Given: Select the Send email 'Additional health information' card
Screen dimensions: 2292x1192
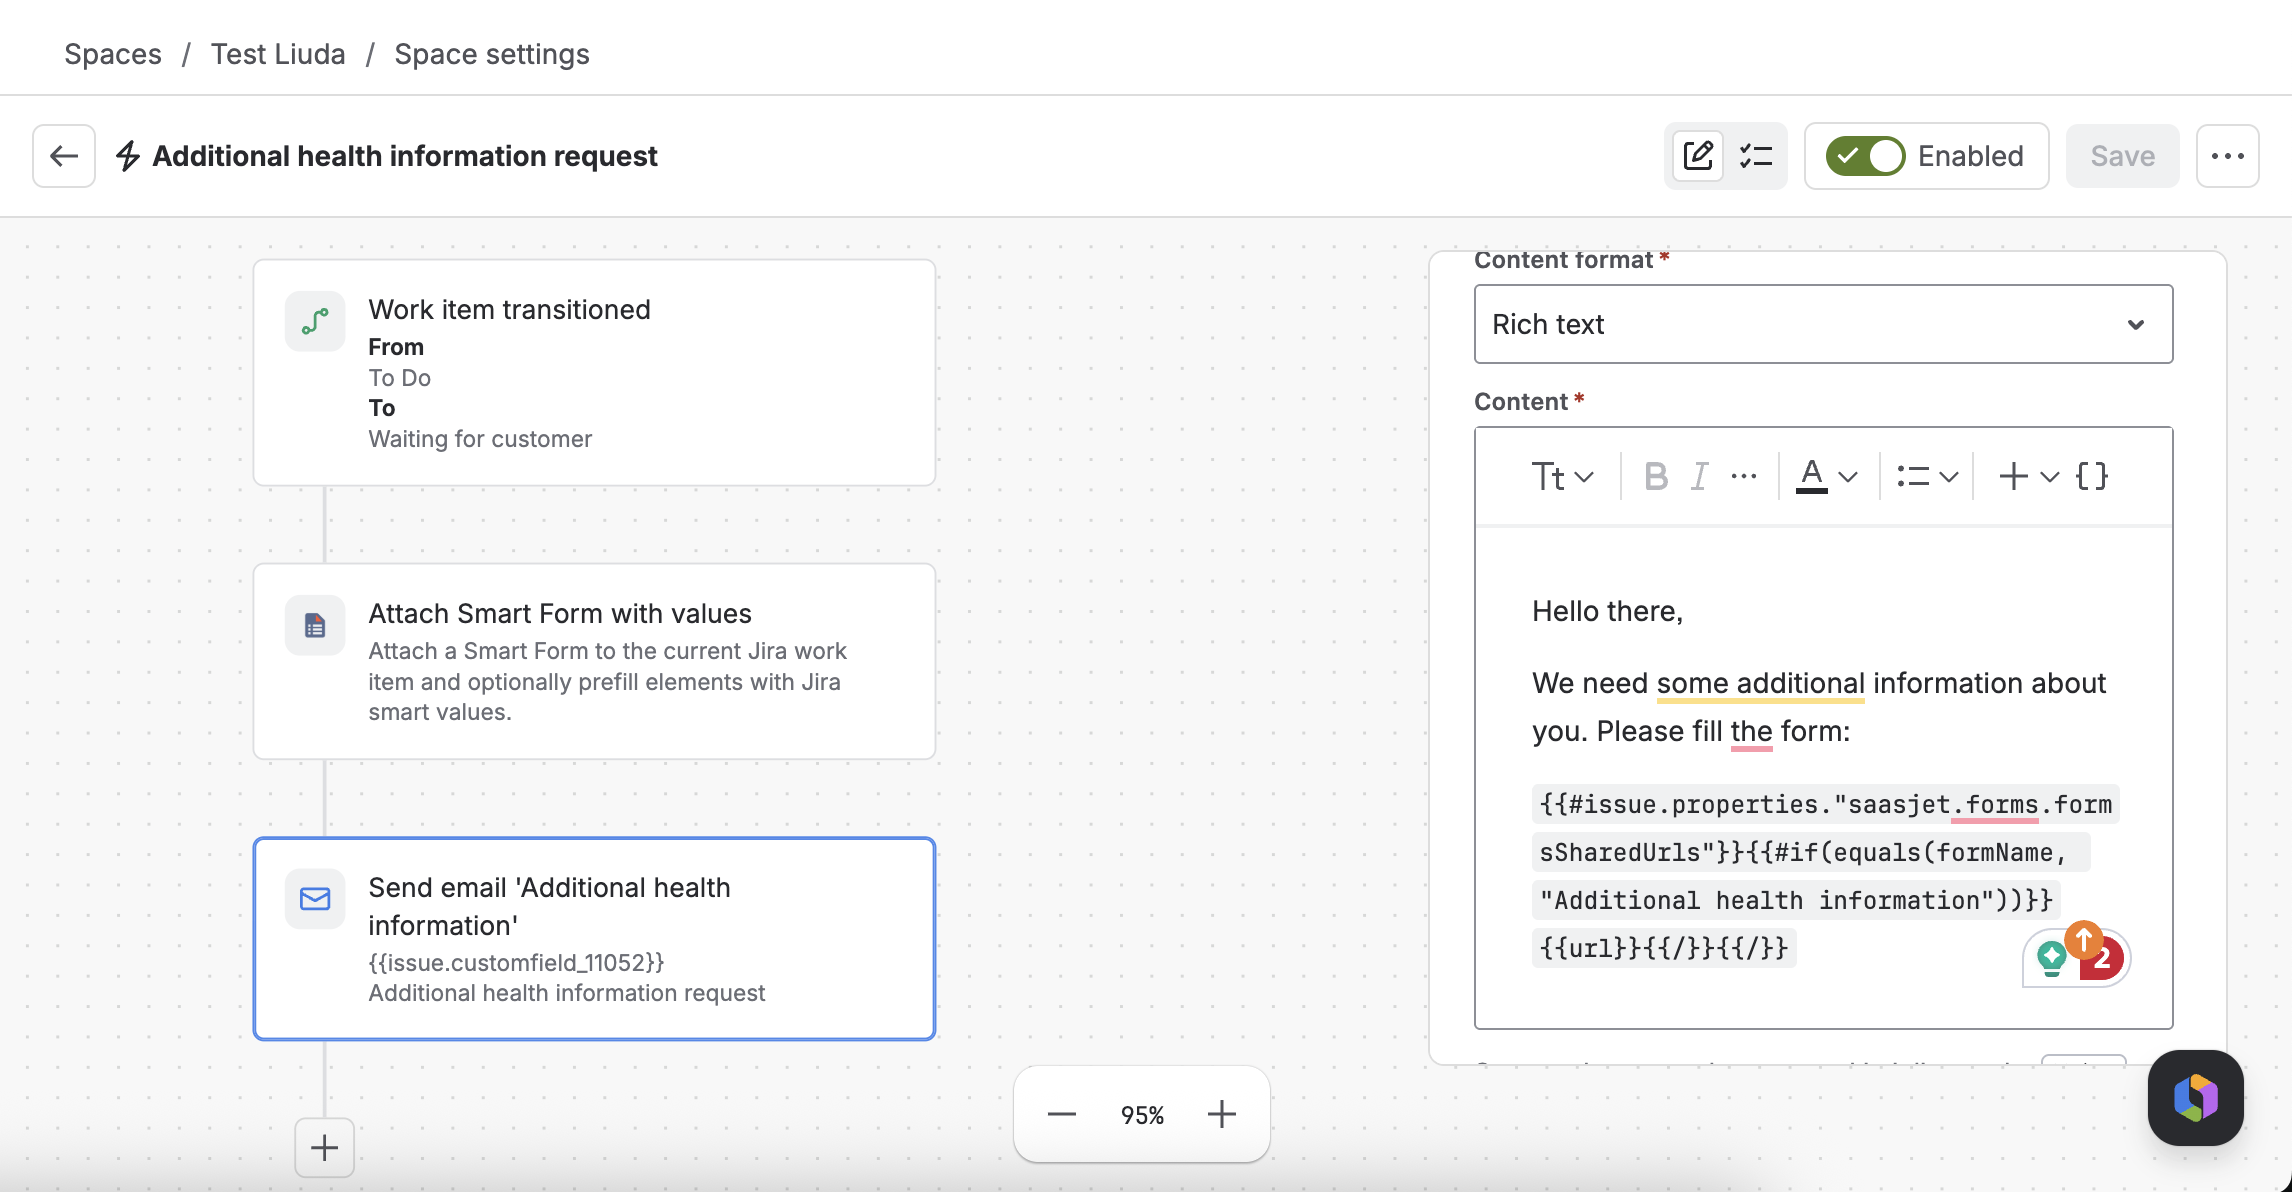Looking at the screenshot, I should pos(594,939).
